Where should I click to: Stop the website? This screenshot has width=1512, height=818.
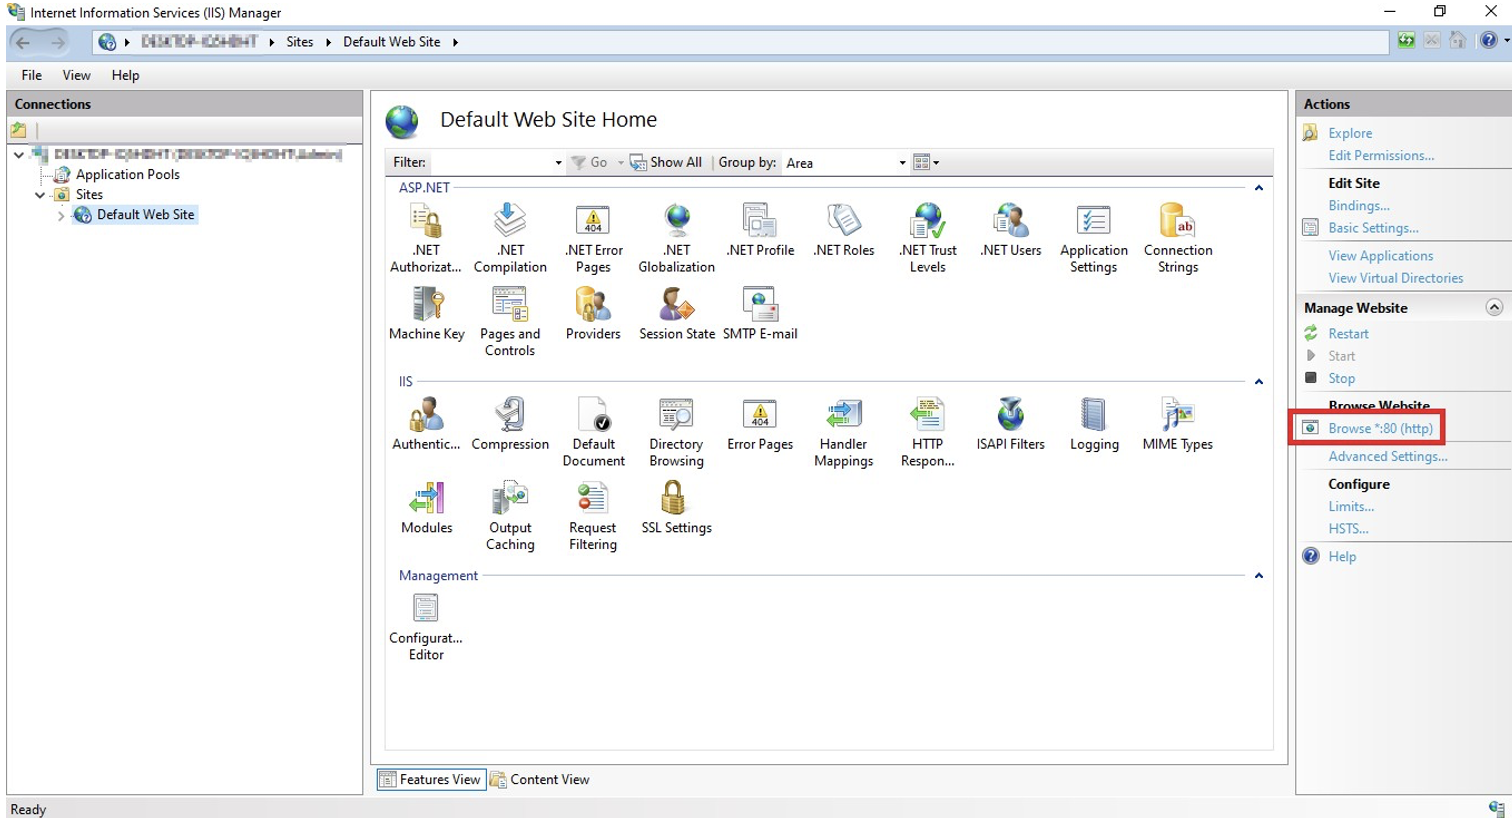(1341, 378)
